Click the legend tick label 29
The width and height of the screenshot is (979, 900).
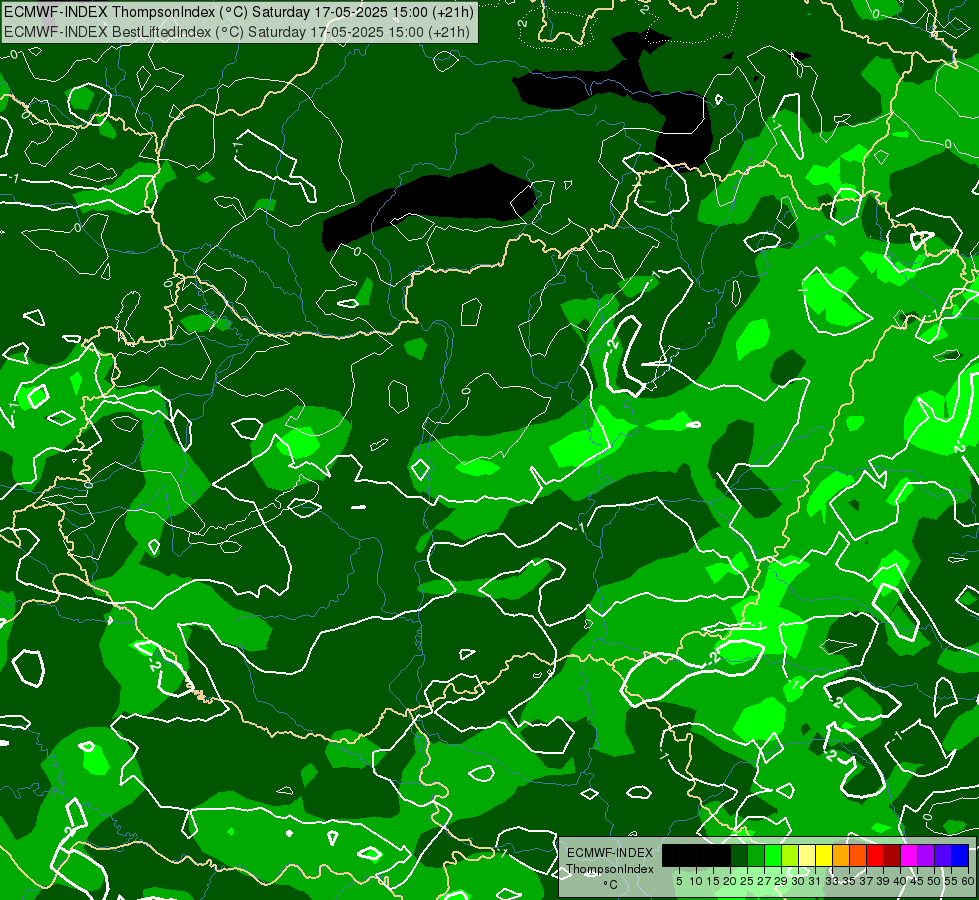(780, 881)
